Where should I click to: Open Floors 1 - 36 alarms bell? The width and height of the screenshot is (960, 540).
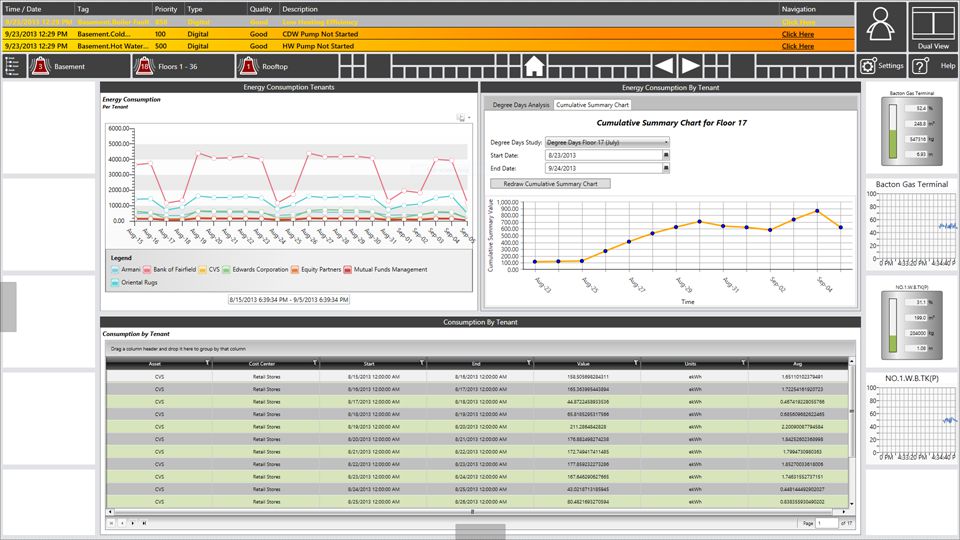click(x=144, y=66)
